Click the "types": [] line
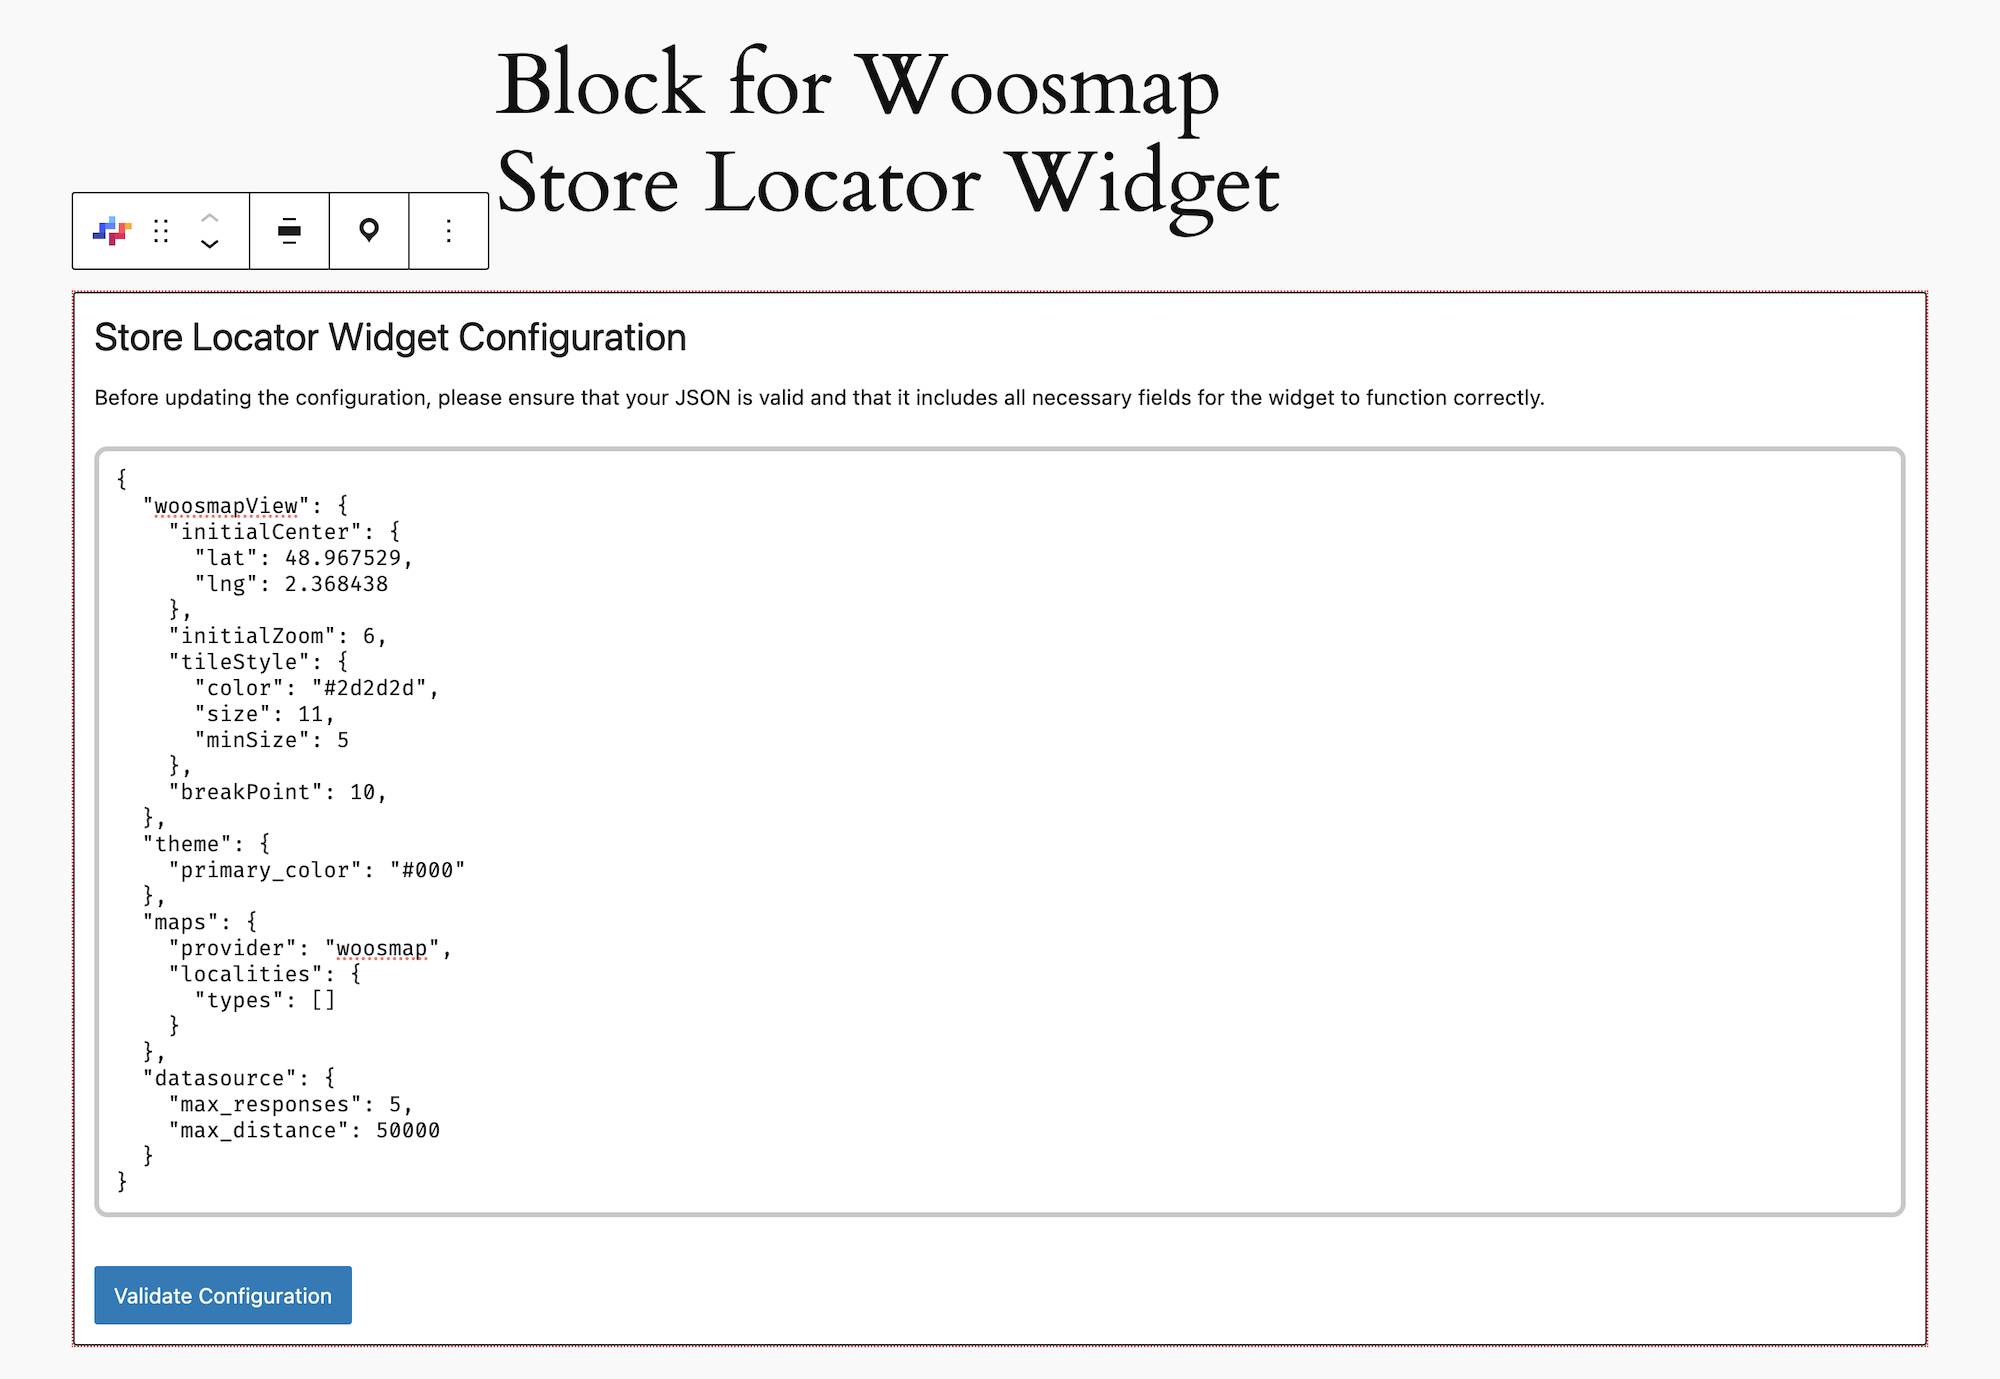The width and height of the screenshot is (2000, 1379). [265, 1000]
